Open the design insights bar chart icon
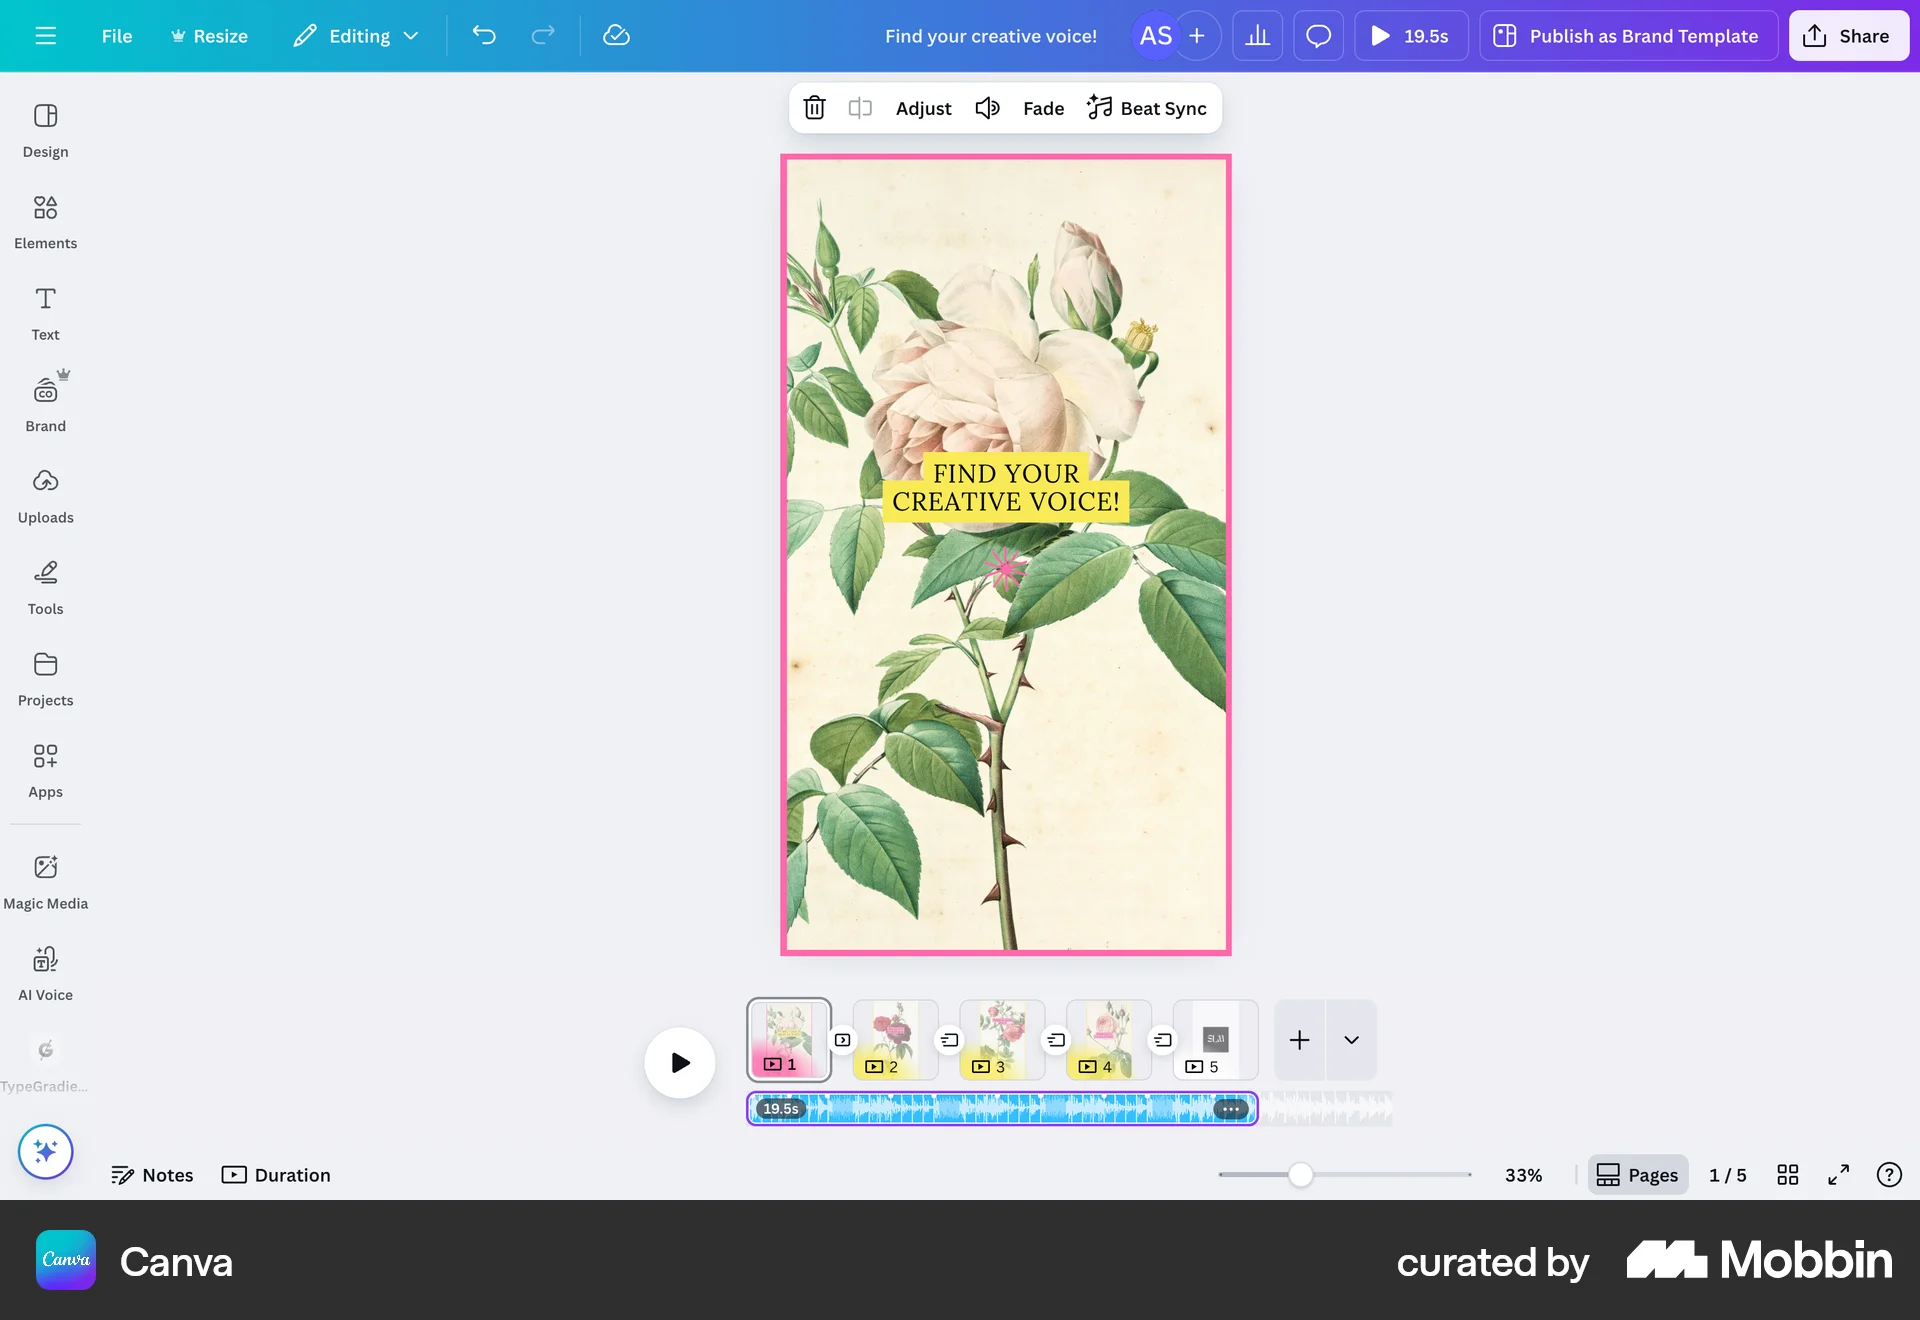Image resolution: width=1920 pixels, height=1320 pixels. pyautogui.click(x=1257, y=35)
